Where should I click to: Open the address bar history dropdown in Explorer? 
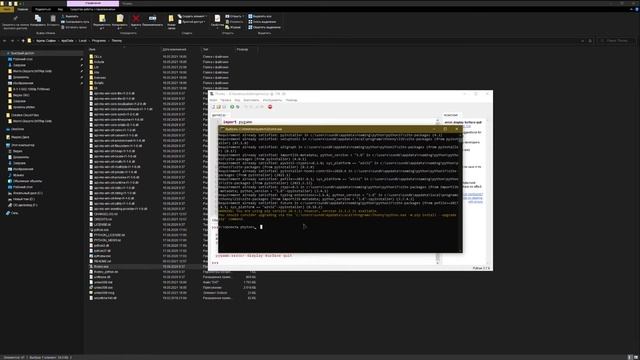pyautogui.click(x=582, y=41)
